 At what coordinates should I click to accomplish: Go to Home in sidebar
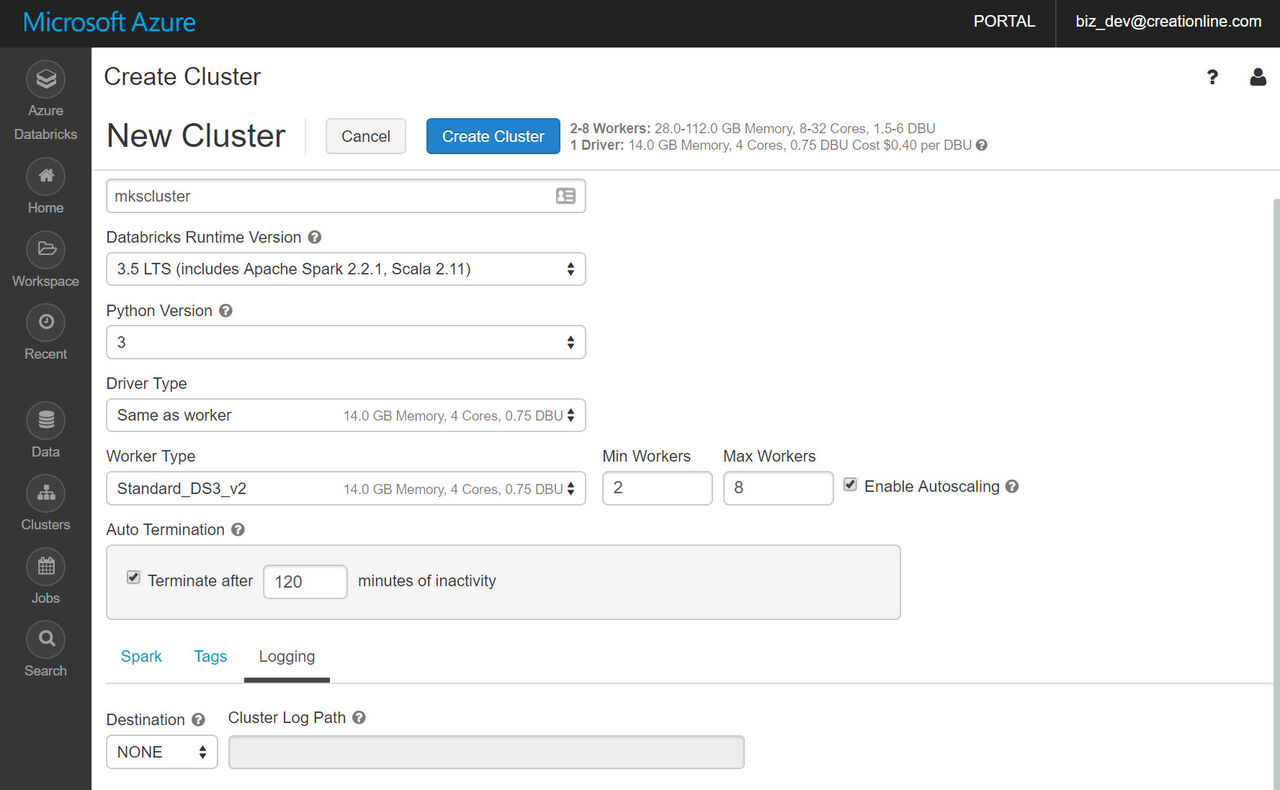[46, 176]
